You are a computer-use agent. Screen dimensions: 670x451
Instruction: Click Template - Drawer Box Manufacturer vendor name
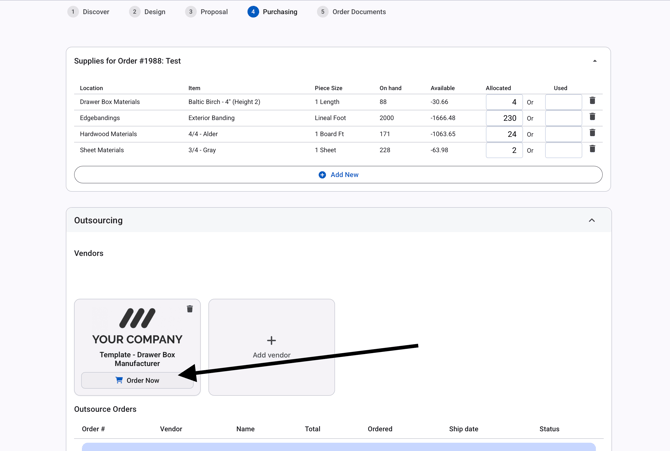coord(137,359)
